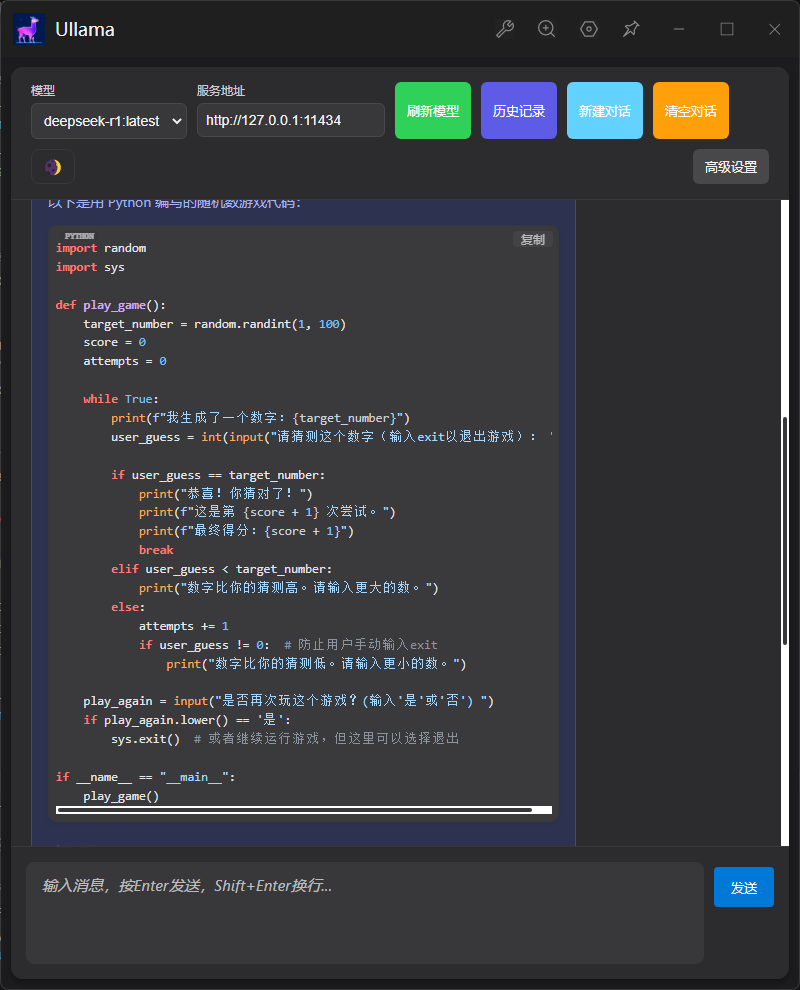This screenshot has width=800, height=990.
Task: Click the 服务地址 label
Action: (x=221, y=90)
